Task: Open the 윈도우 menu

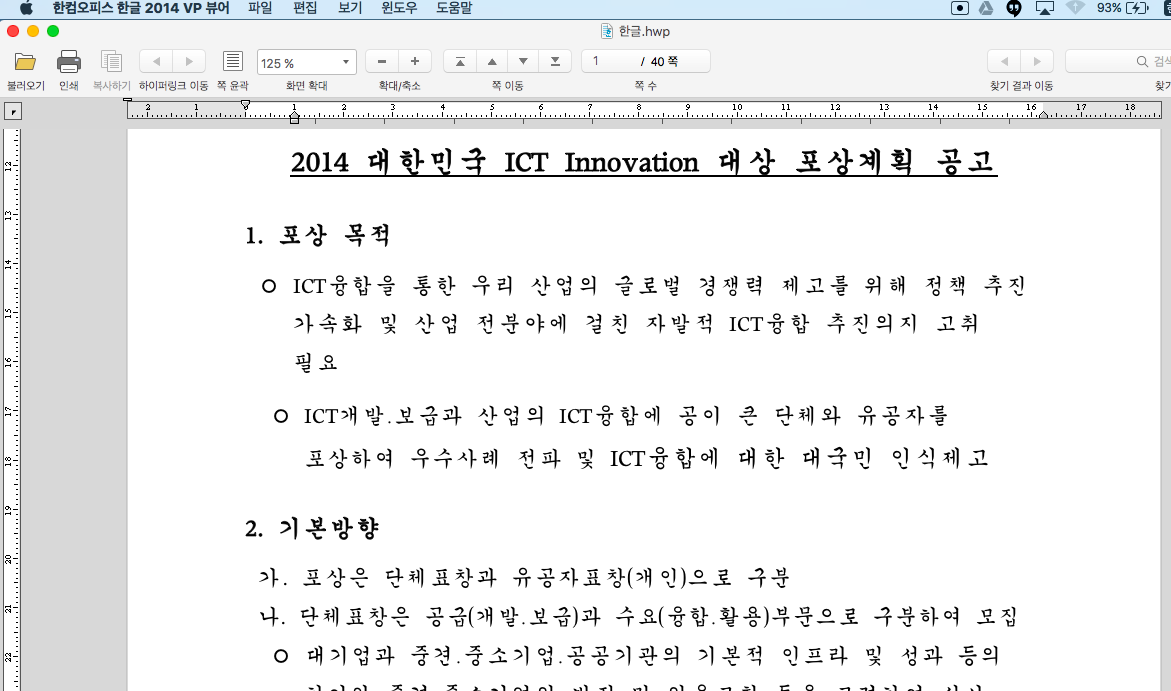Action: point(399,8)
